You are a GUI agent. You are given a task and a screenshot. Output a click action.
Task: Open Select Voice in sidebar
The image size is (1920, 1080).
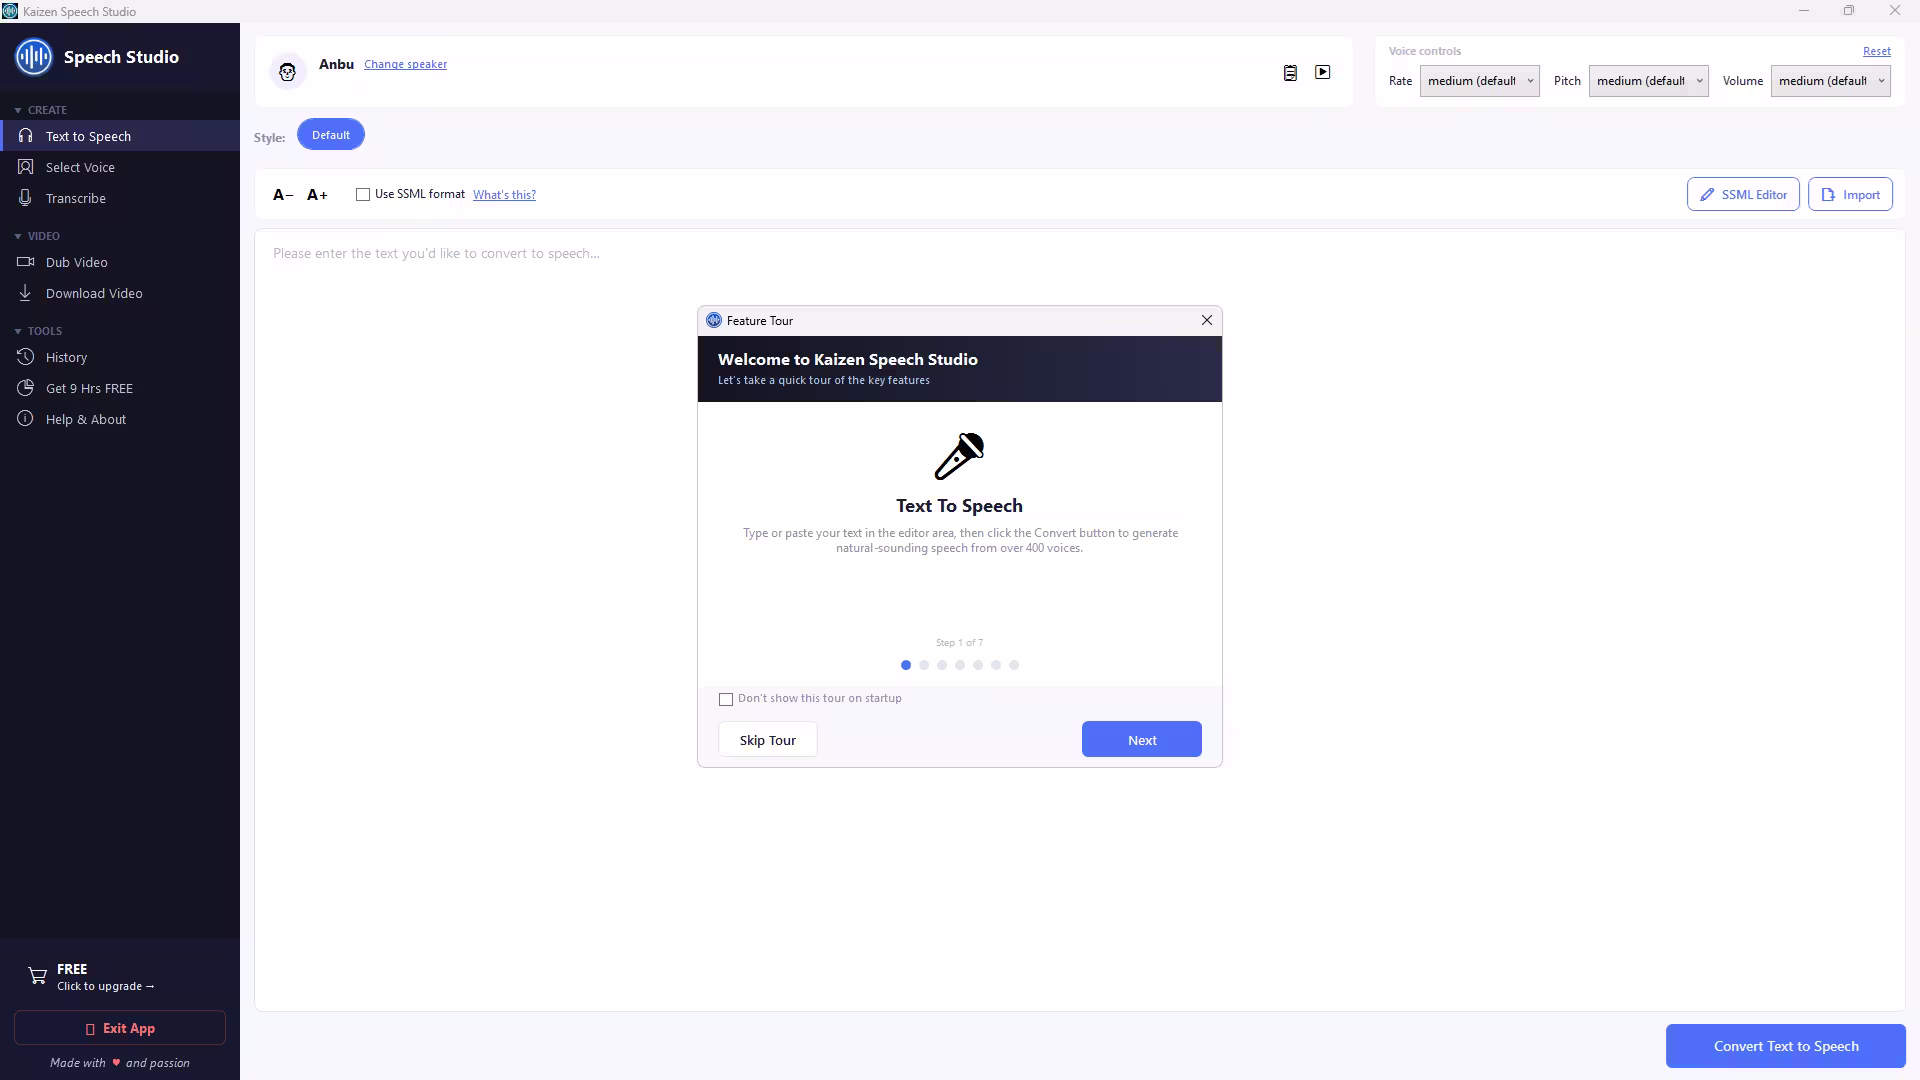tap(120, 167)
